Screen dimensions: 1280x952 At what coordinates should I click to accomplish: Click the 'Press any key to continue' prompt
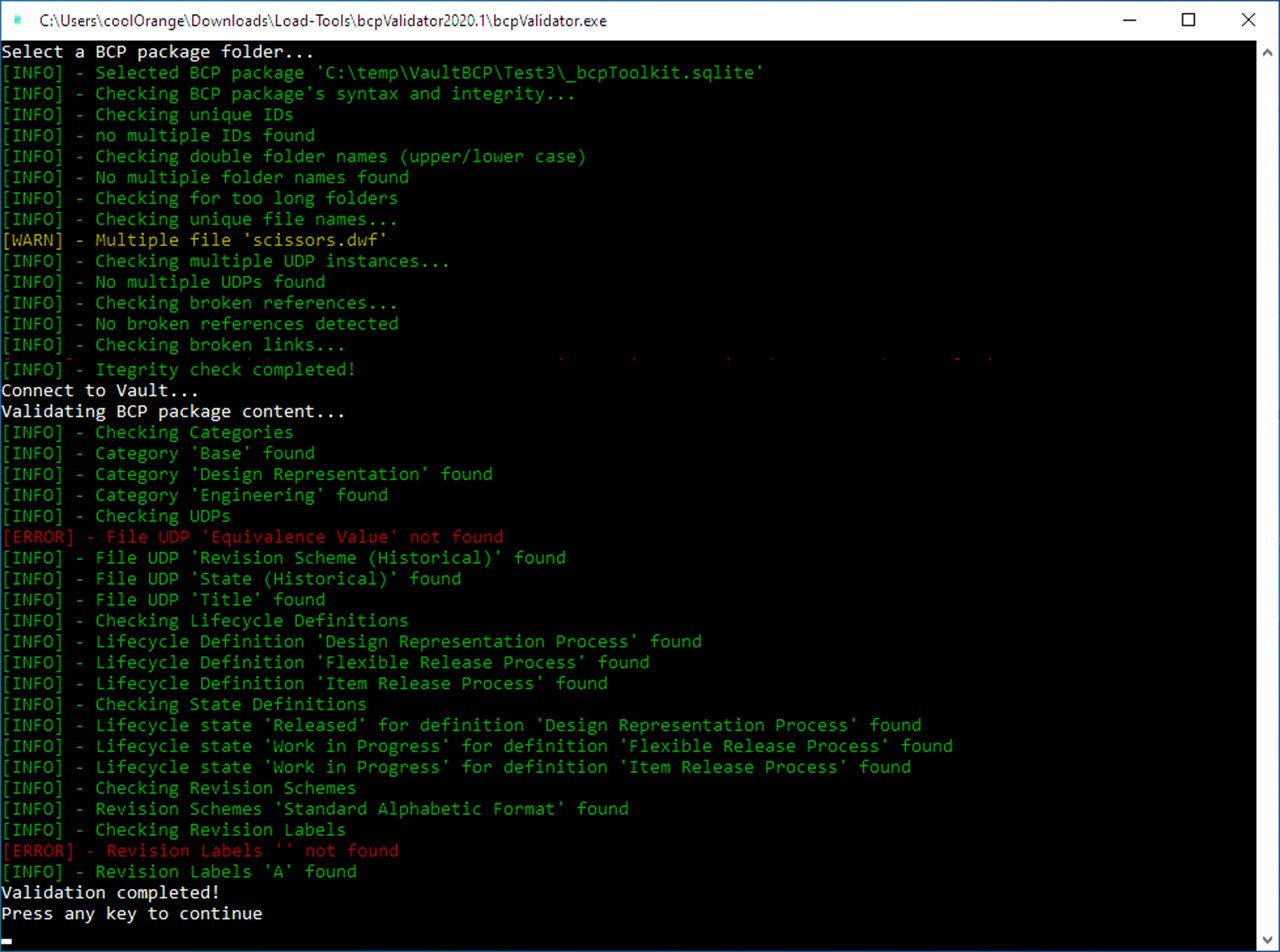click(132, 914)
